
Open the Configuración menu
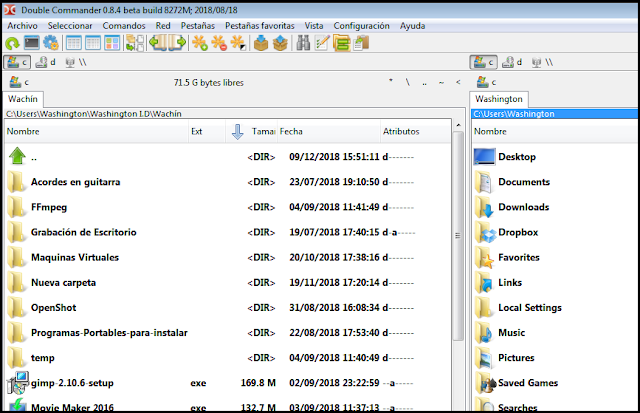click(362, 26)
